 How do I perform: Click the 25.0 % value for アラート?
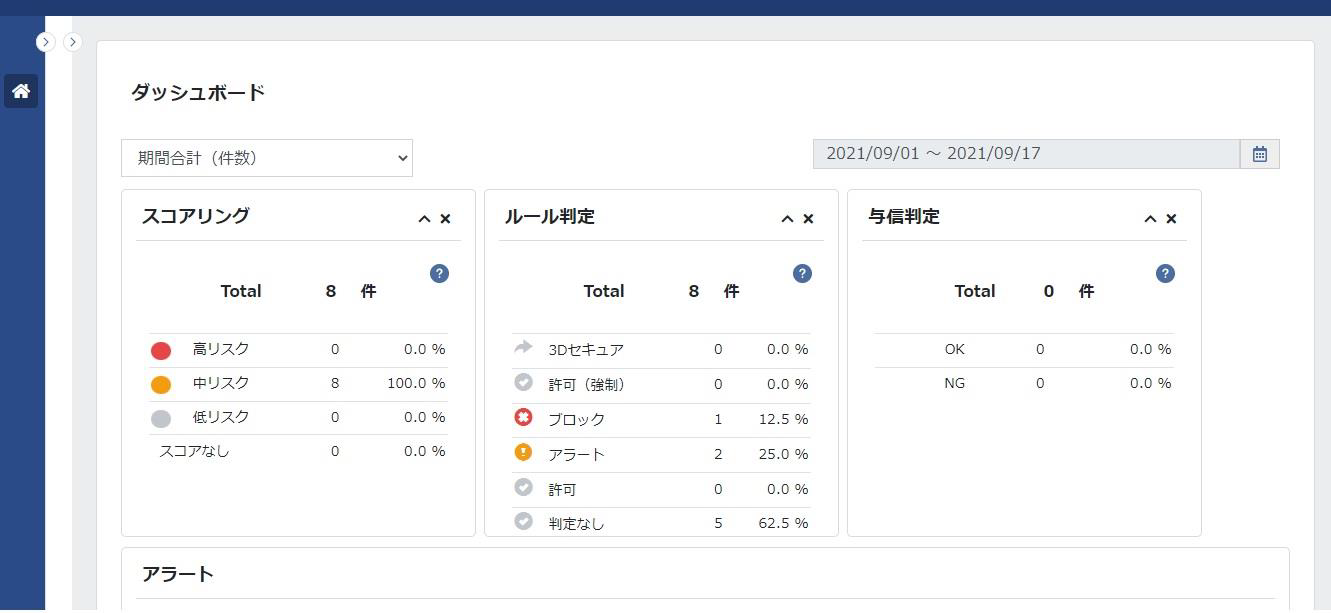pyautogui.click(x=783, y=454)
